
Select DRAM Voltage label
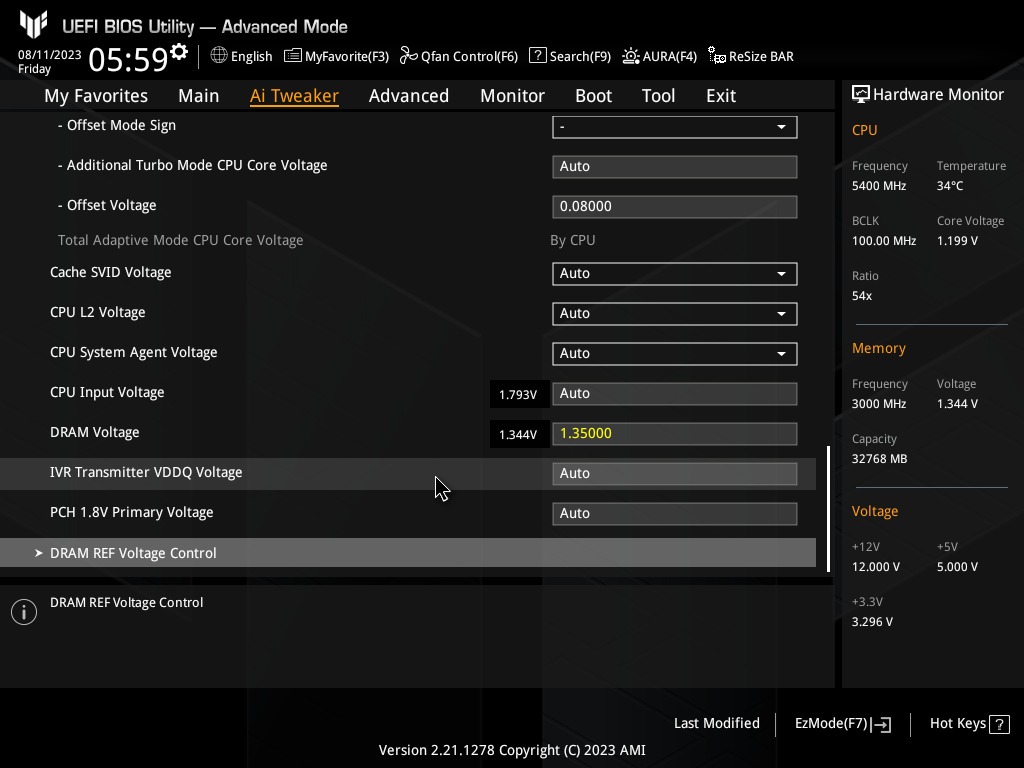coord(95,432)
